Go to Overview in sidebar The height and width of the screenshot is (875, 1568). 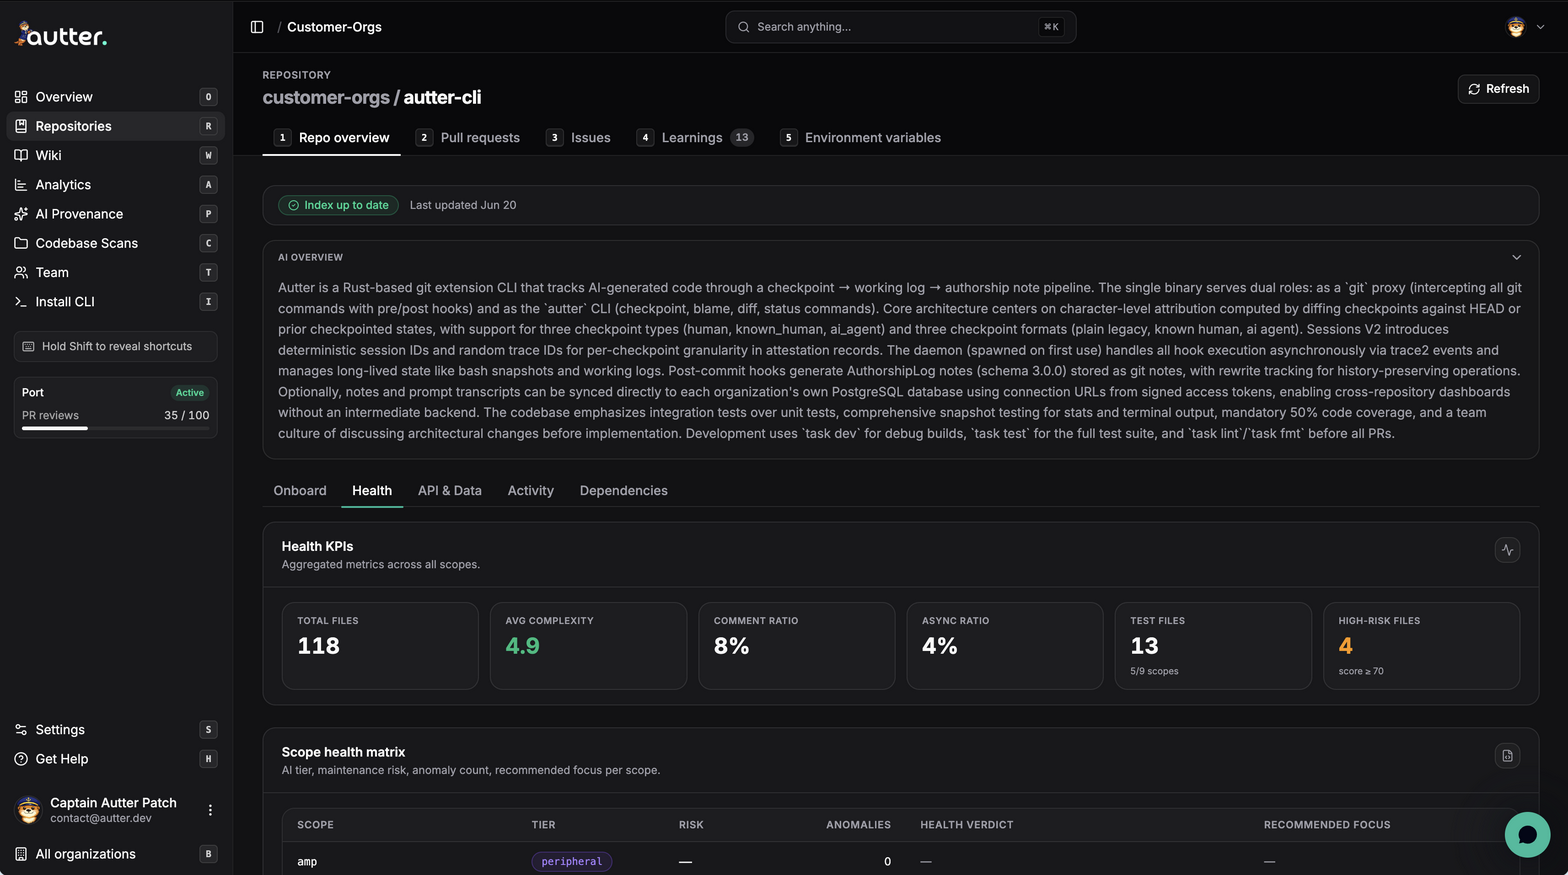(116, 97)
